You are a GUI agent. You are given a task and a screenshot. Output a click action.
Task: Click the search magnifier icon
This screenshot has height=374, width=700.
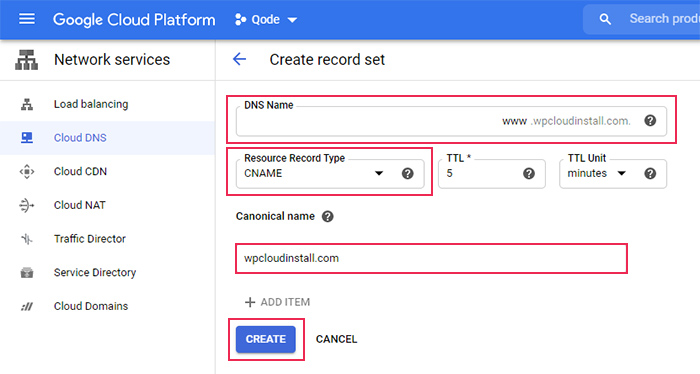(x=605, y=19)
